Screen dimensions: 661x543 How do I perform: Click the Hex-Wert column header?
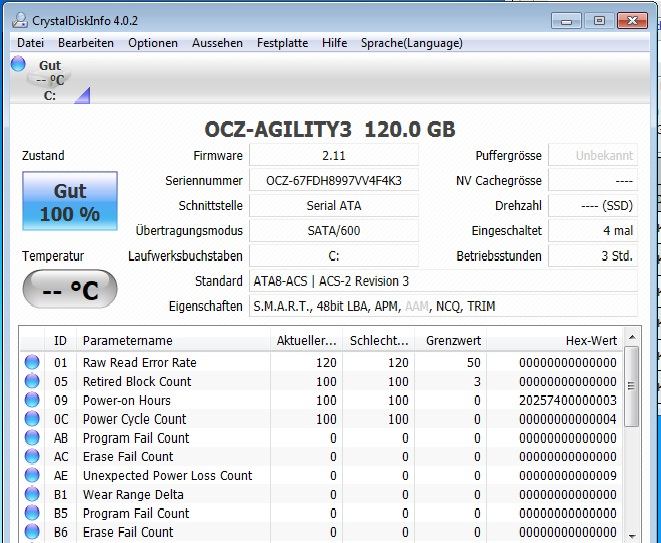tap(554, 341)
